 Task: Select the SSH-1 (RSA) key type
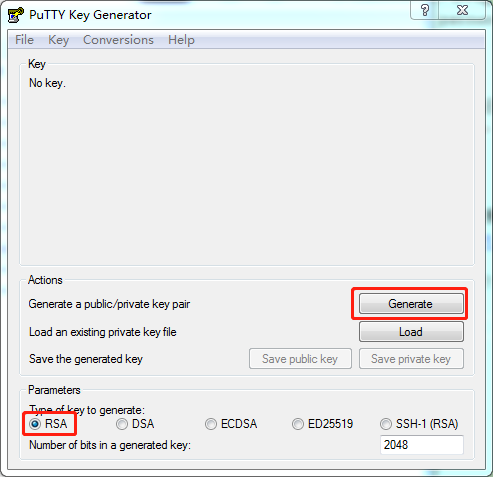419,424
